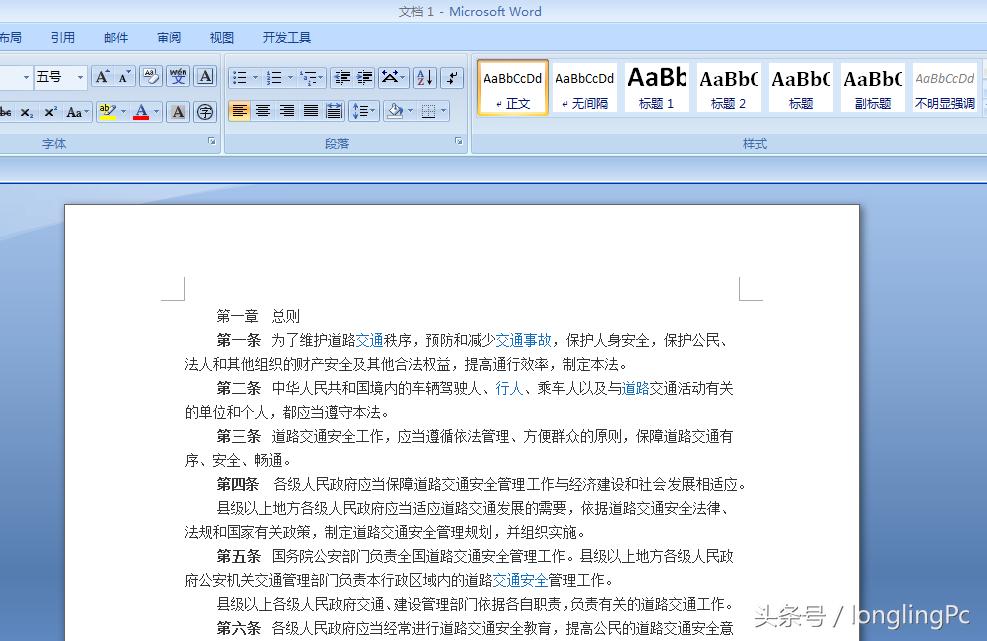Open the font size dropdown
The width and height of the screenshot is (987, 641).
(78, 77)
